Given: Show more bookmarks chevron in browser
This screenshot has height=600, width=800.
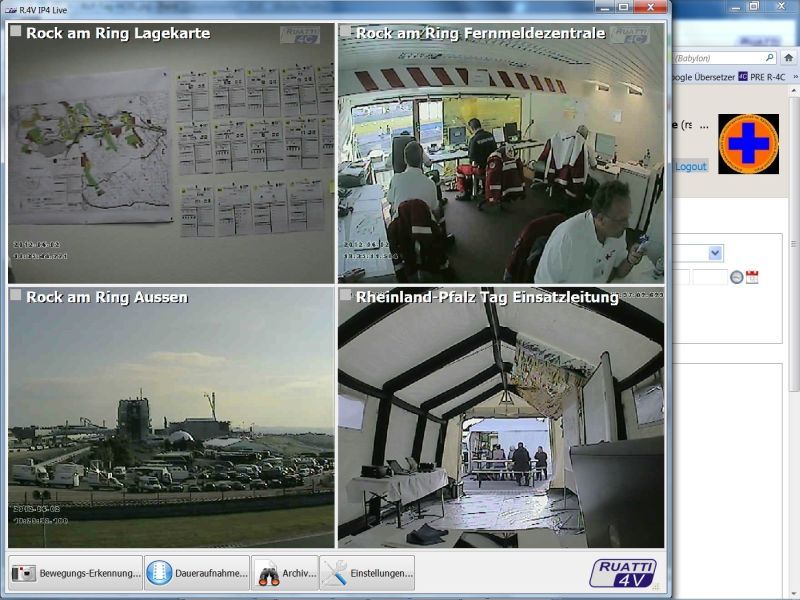Looking at the screenshot, I should tap(794, 77).
